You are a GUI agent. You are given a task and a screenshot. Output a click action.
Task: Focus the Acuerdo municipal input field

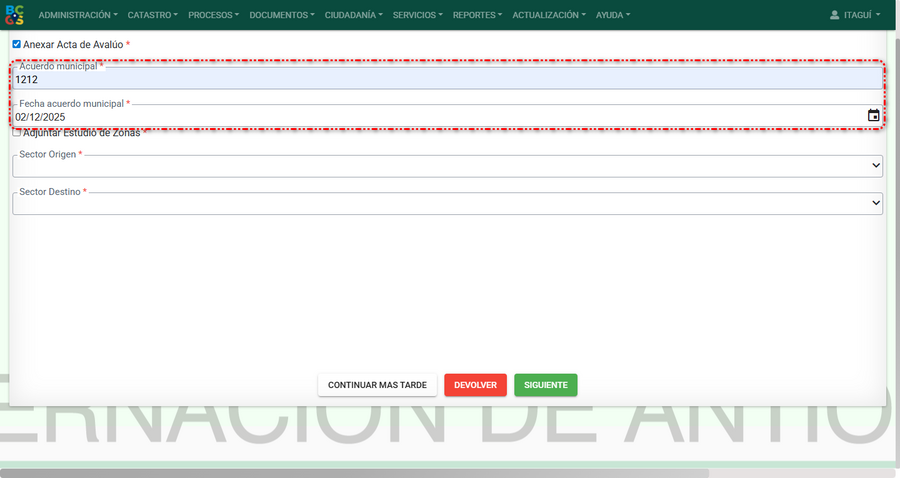447,79
